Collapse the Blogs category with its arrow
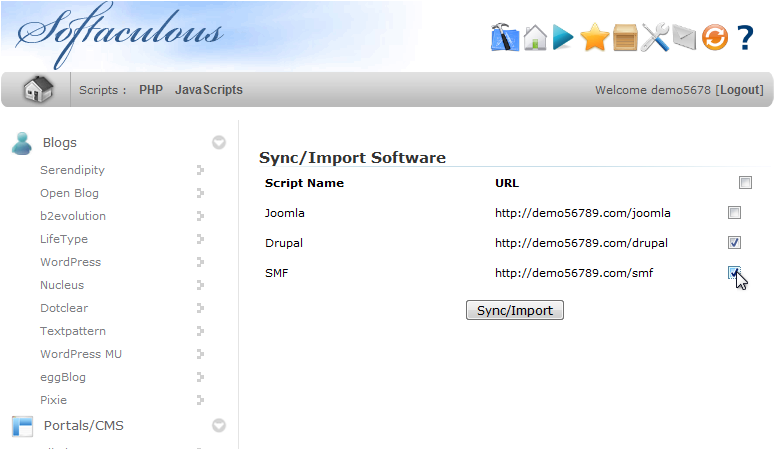This screenshot has width=776, height=450. click(x=219, y=143)
